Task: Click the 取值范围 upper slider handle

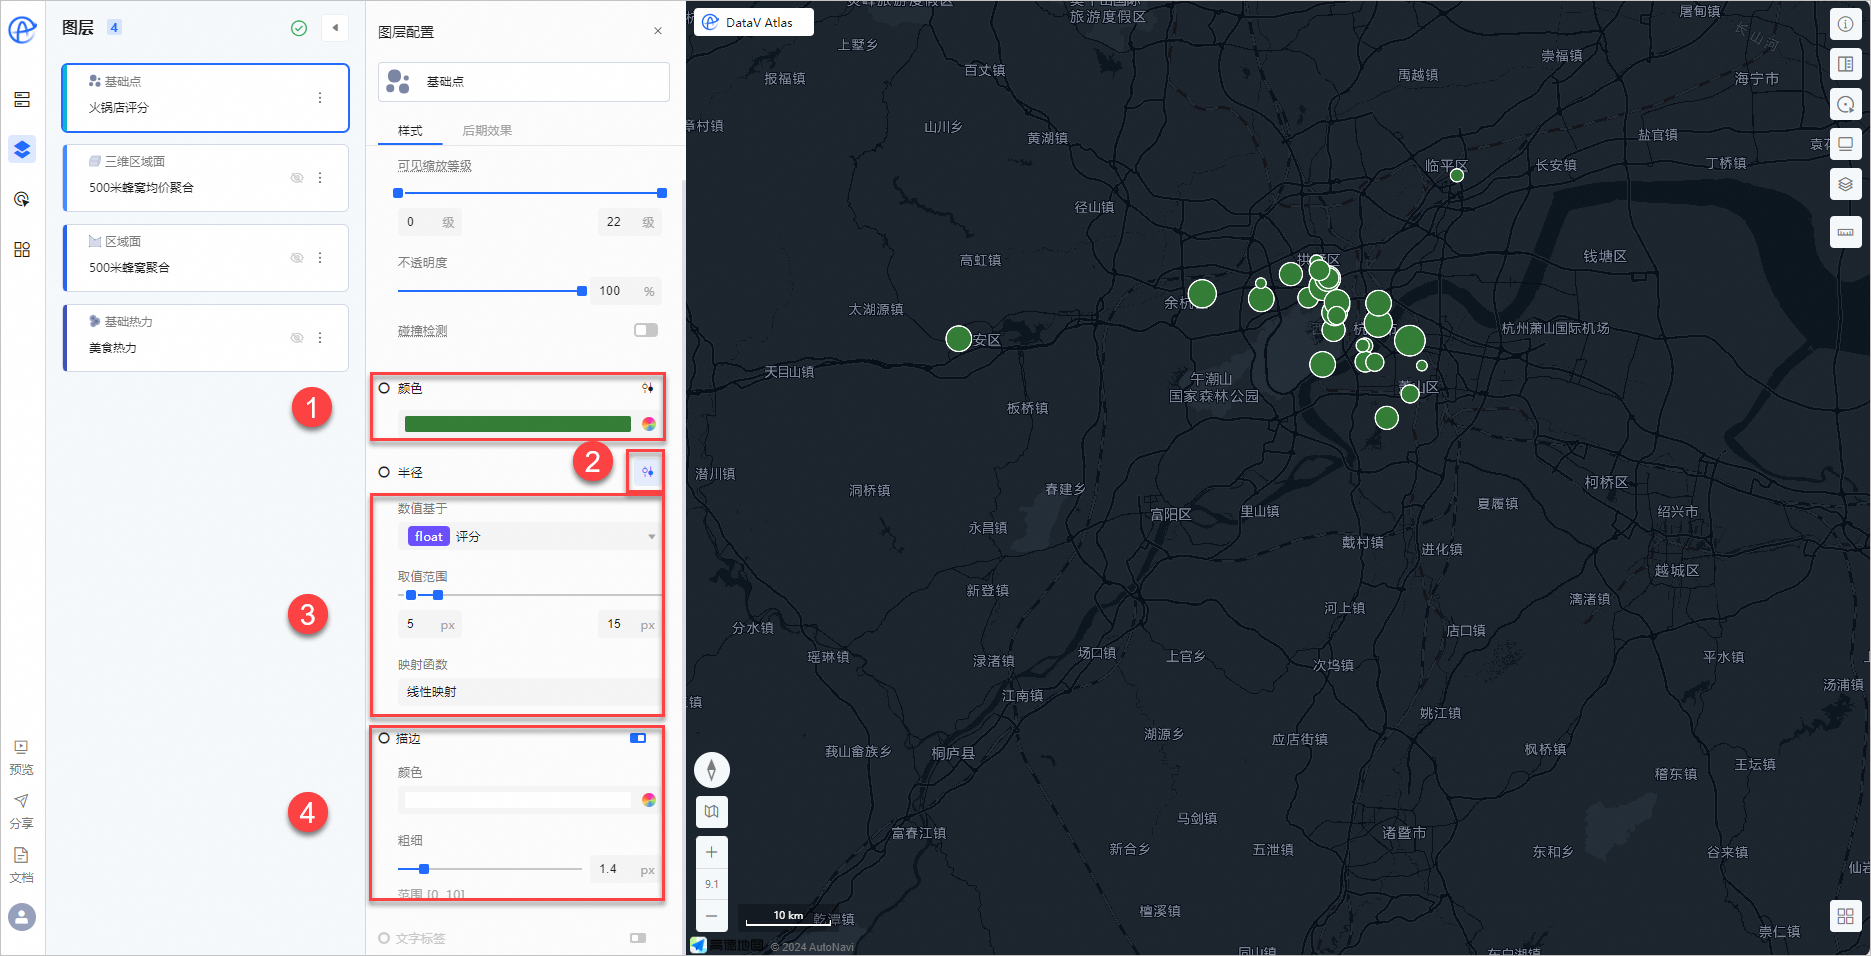Action: pyautogui.click(x=438, y=595)
